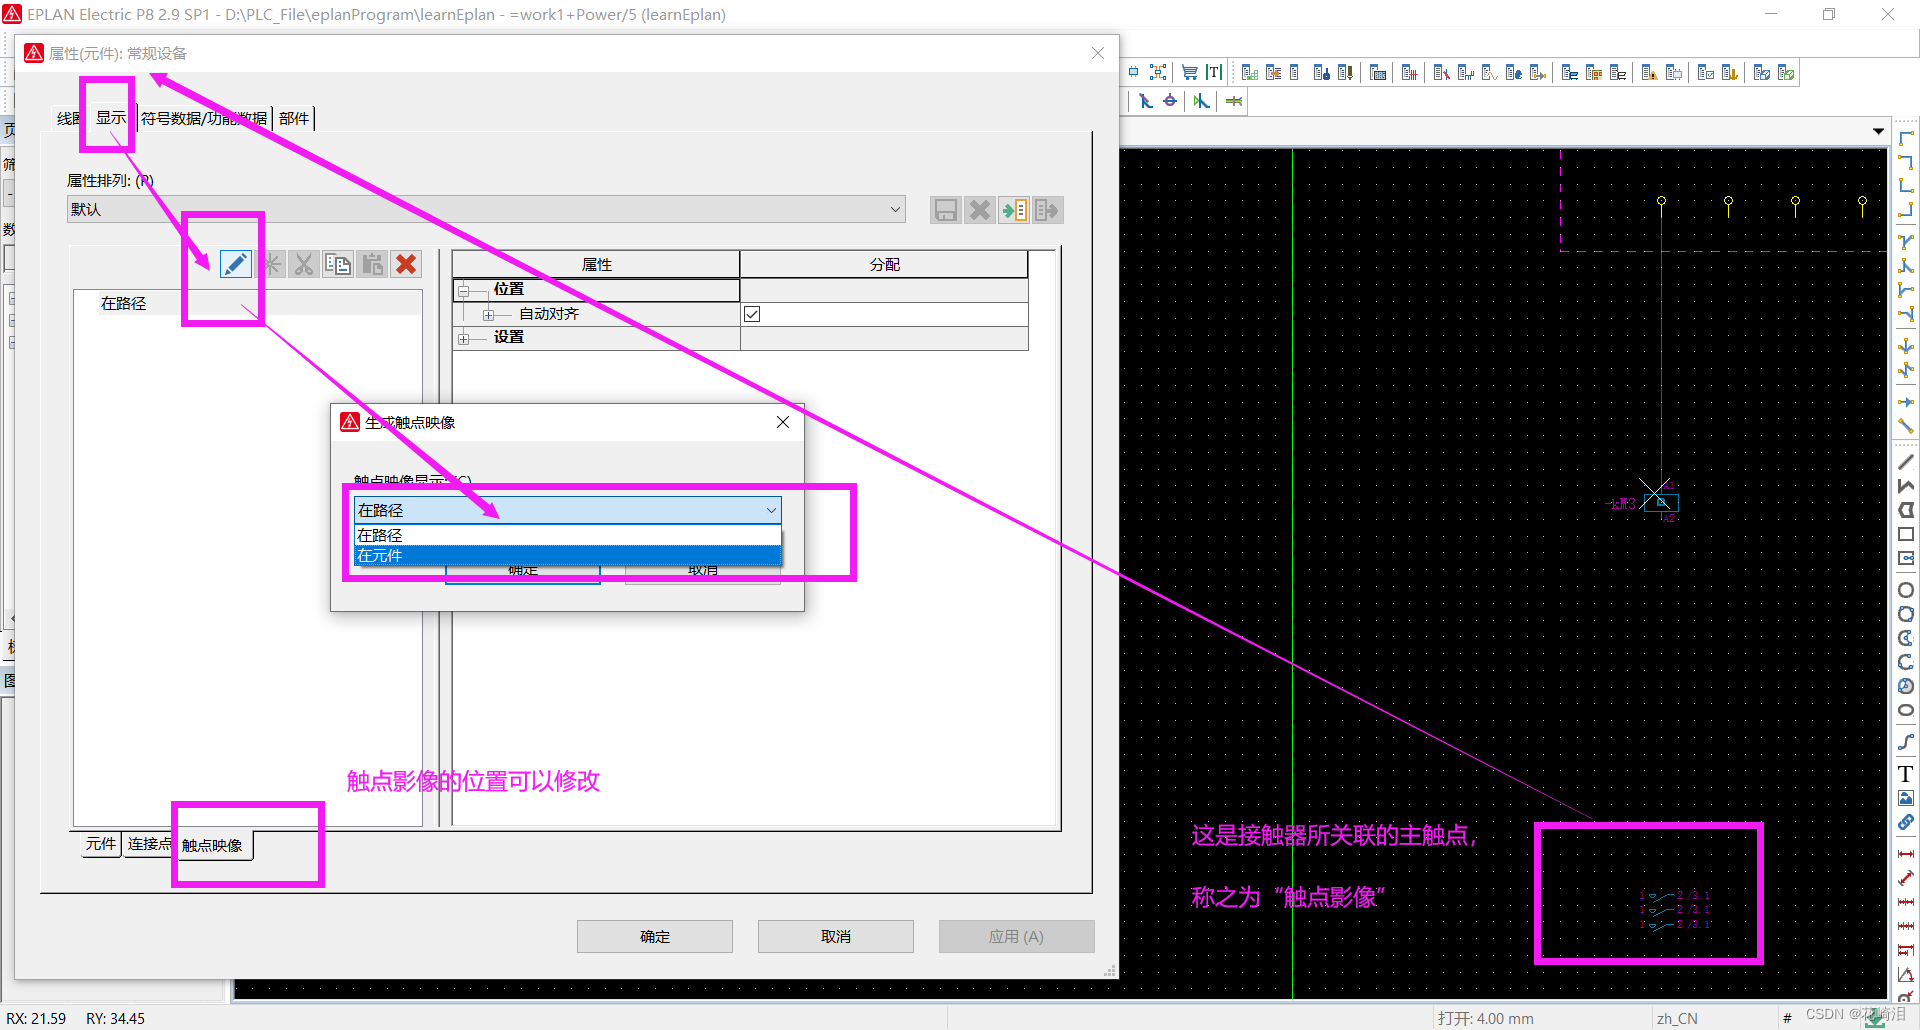Select the insert image tool
The width and height of the screenshot is (1920, 1030).
(1906, 798)
